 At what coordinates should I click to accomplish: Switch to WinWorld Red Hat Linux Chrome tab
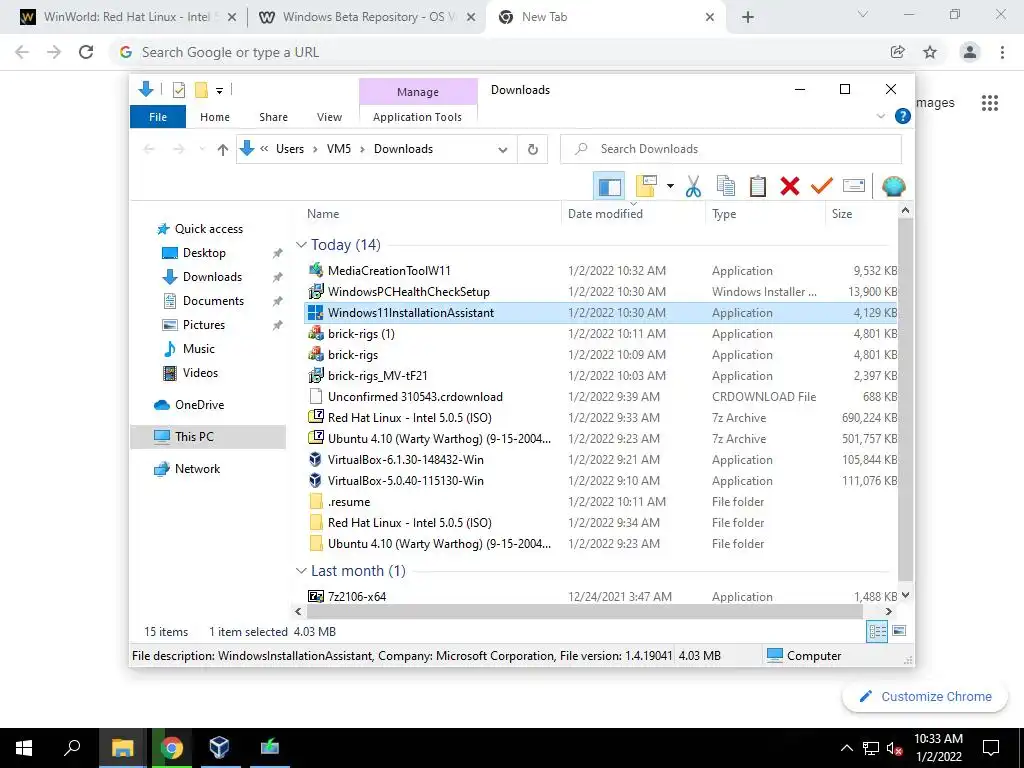tap(127, 17)
